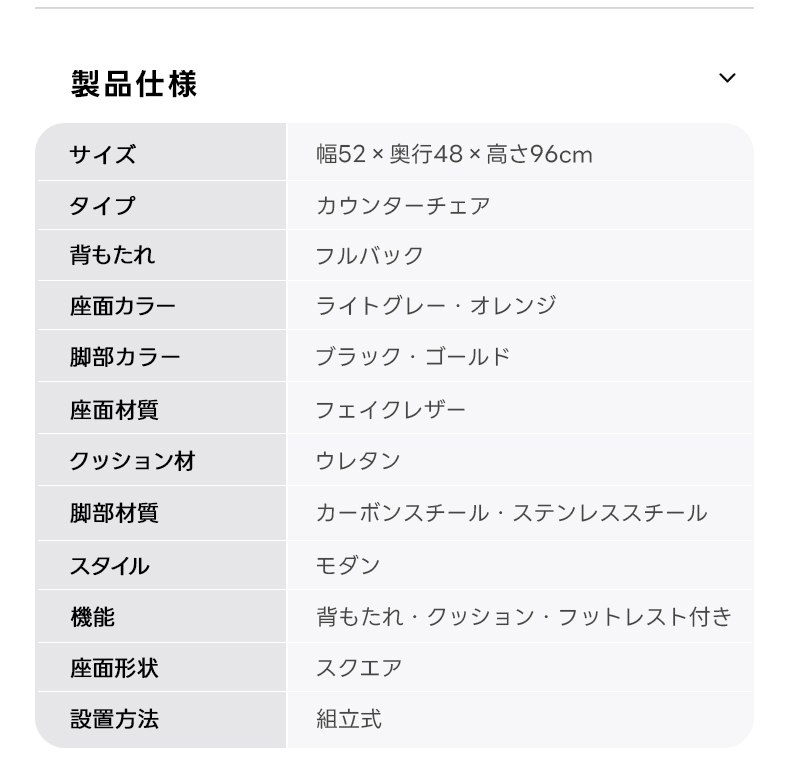This screenshot has height=775, width=790.
Task: Select the タイプ row label
Action: pos(103,206)
